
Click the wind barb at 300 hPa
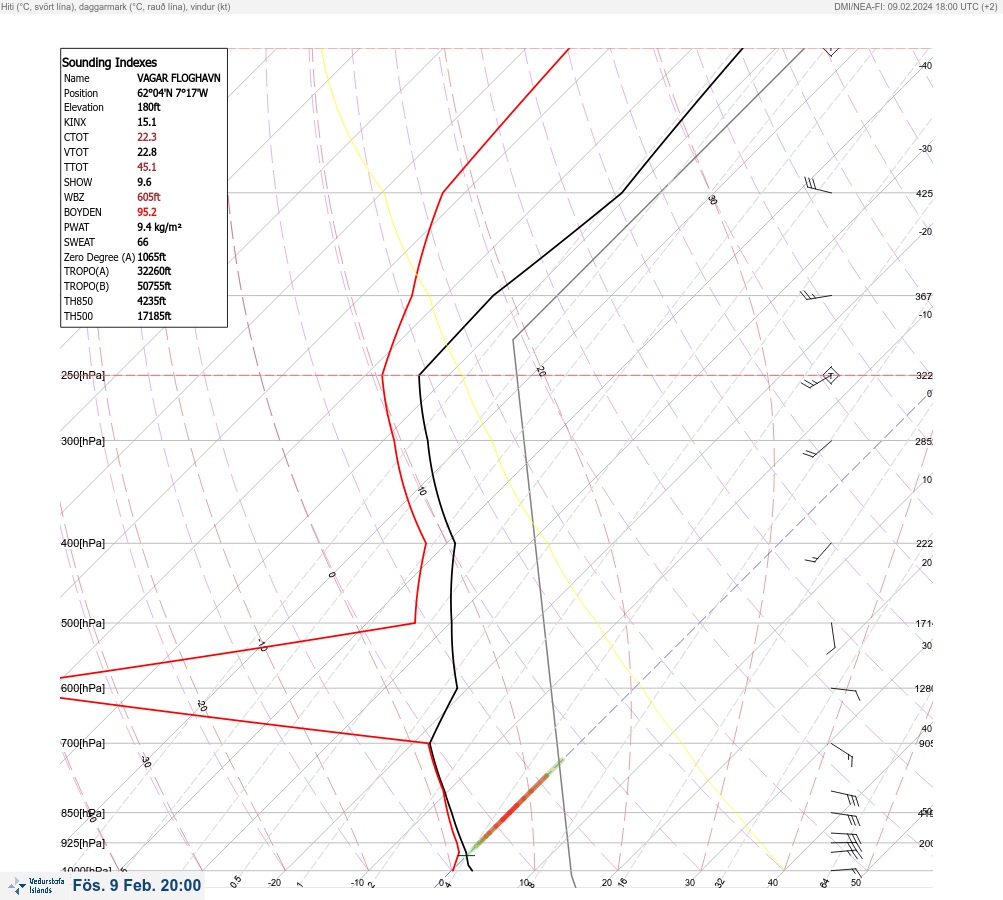tap(817, 449)
